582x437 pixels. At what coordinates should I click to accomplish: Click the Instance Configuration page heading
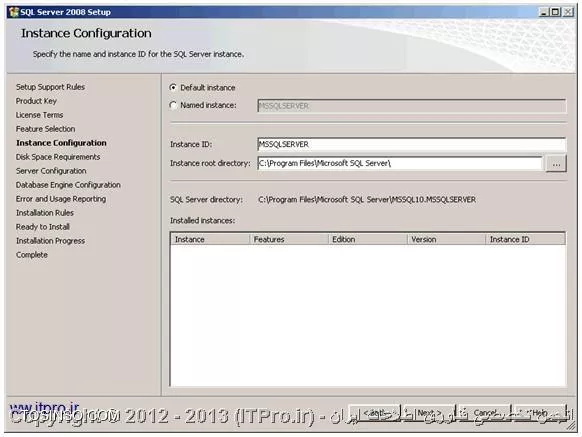[x=86, y=33]
